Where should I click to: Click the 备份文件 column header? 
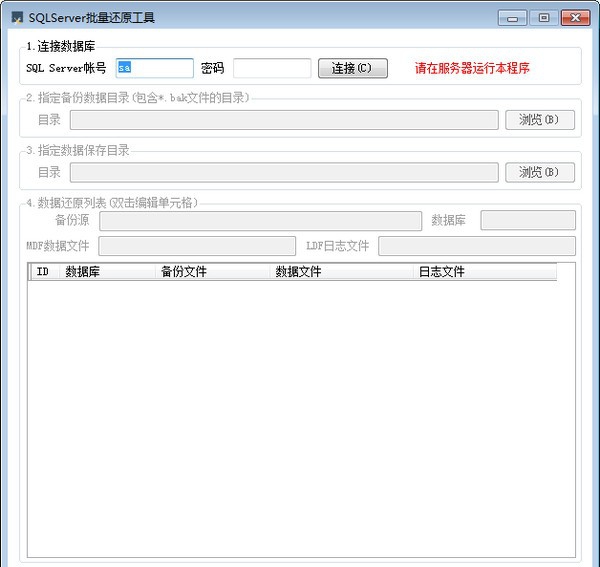click(212, 272)
